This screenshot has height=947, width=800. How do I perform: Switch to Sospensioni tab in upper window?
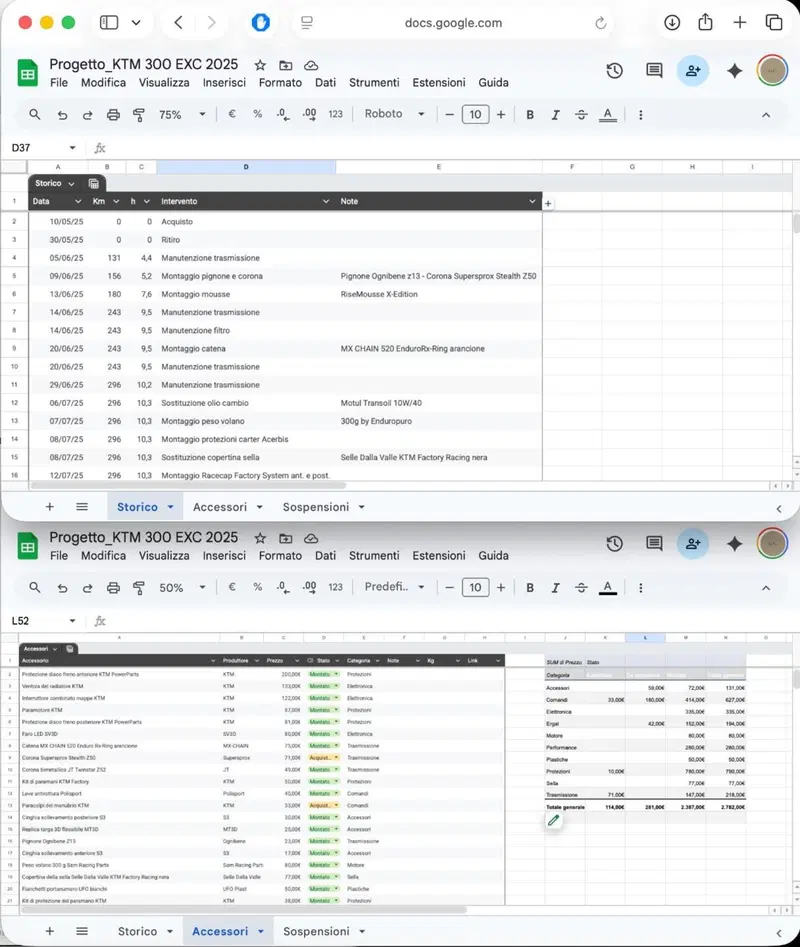pos(316,507)
